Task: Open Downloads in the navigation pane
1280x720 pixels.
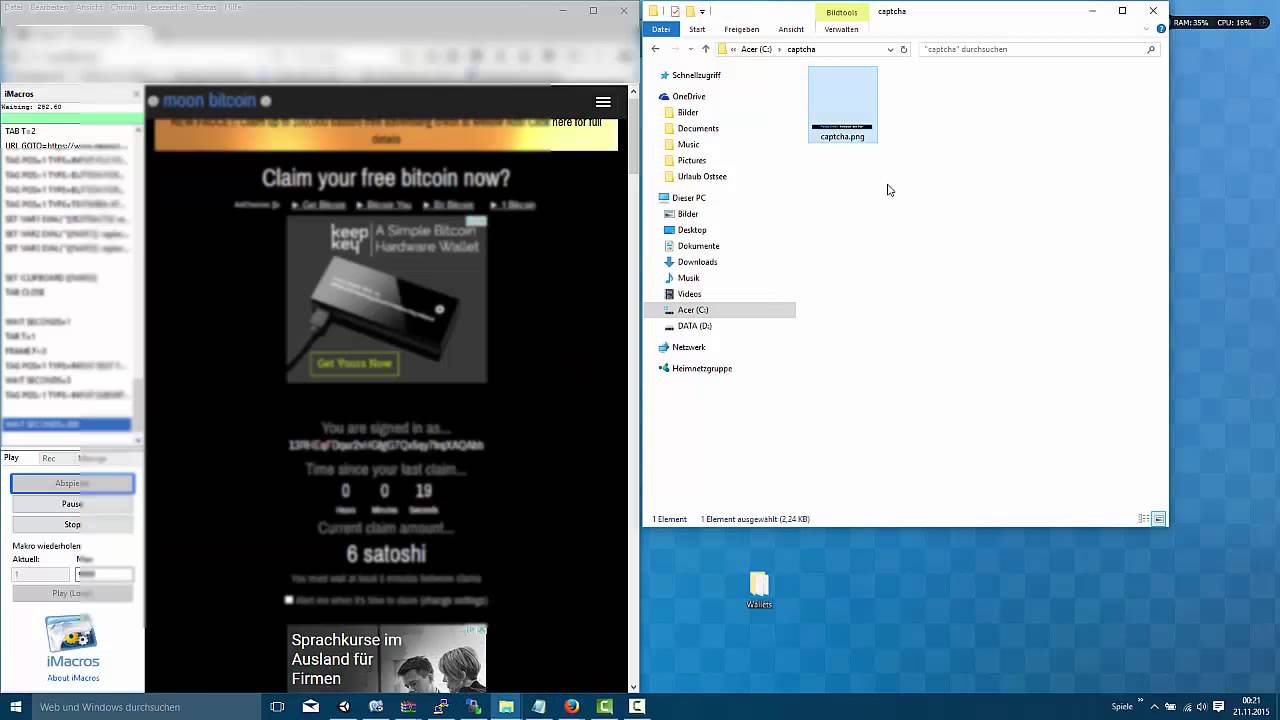Action: coord(697,262)
